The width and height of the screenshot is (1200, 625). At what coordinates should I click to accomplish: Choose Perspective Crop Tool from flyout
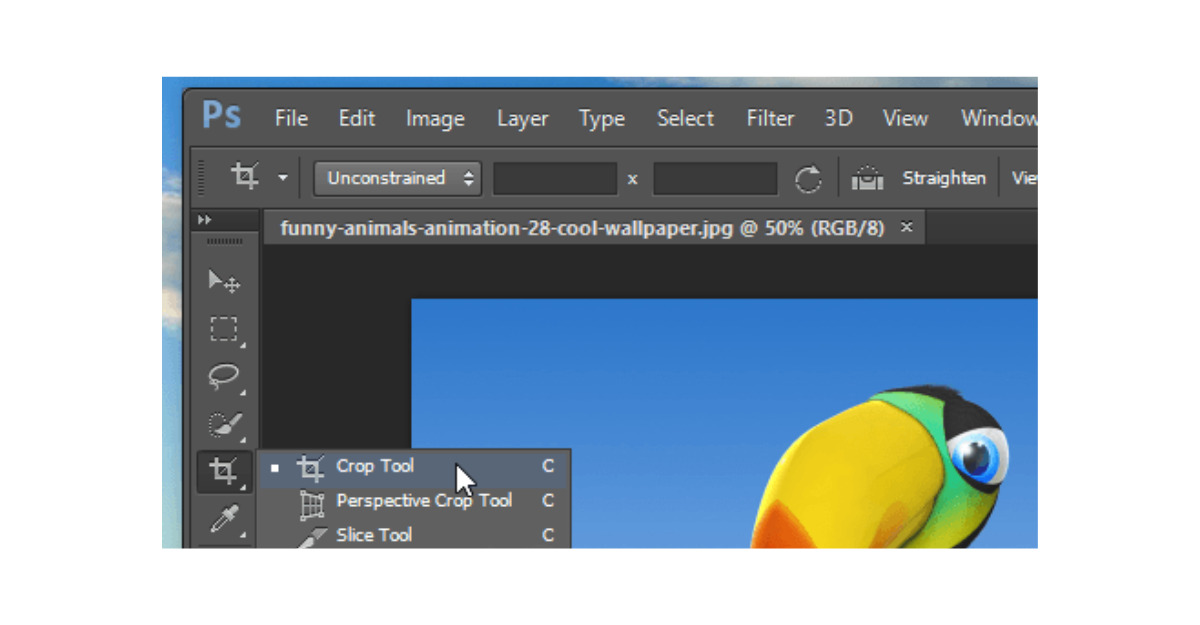click(424, 501)
